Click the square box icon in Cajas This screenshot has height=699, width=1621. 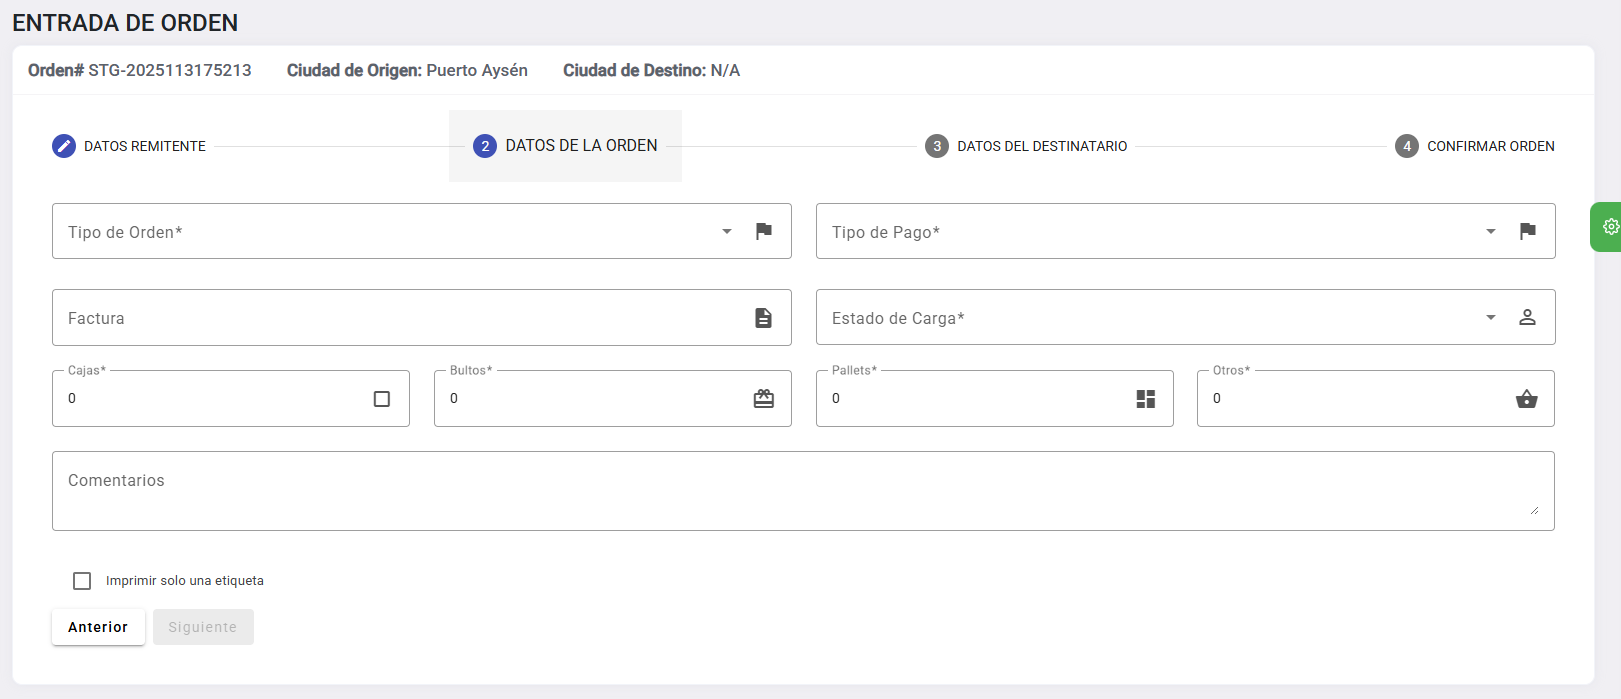pos(381,399)
